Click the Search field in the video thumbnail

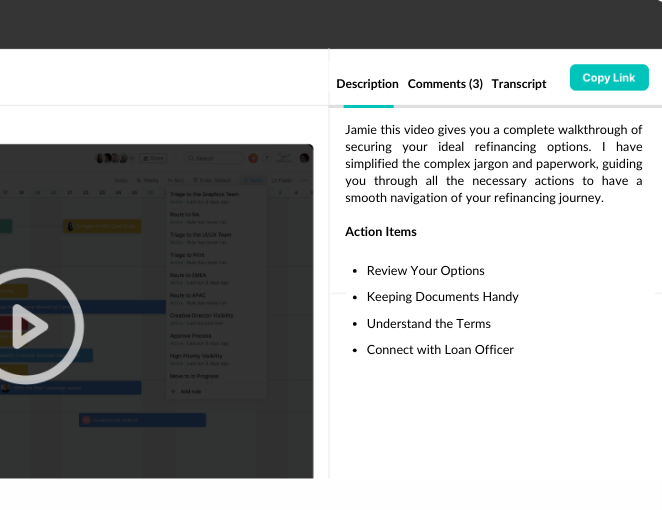point(214,158)
